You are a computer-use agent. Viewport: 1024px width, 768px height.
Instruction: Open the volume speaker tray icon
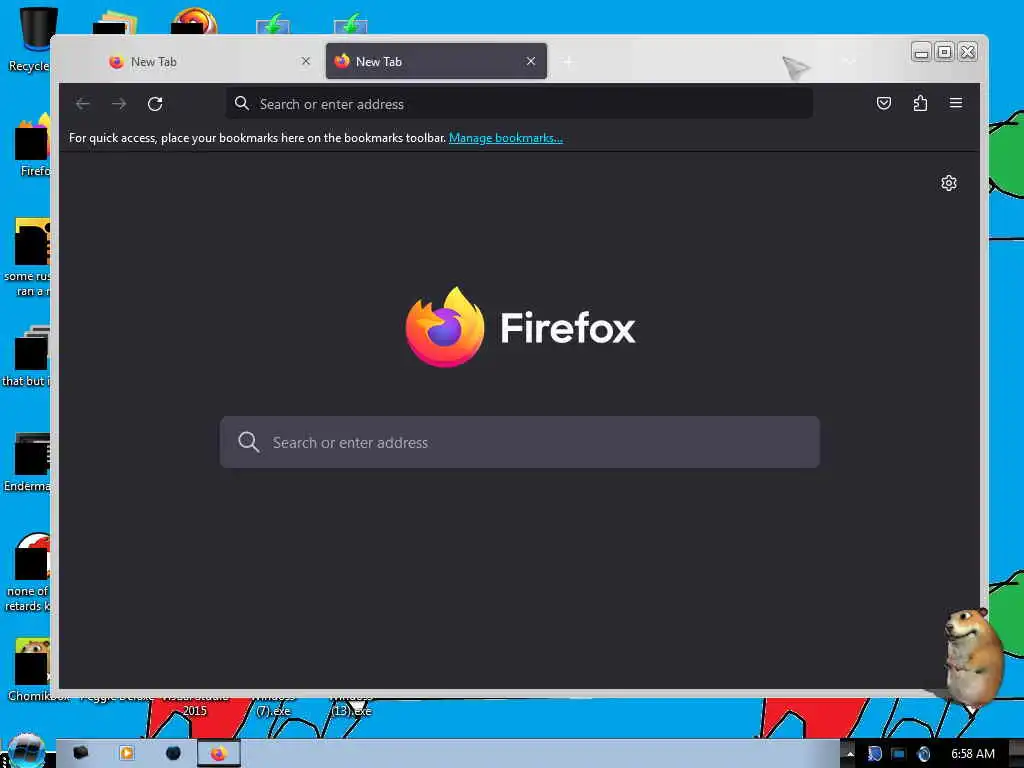(x=923, y=754)
